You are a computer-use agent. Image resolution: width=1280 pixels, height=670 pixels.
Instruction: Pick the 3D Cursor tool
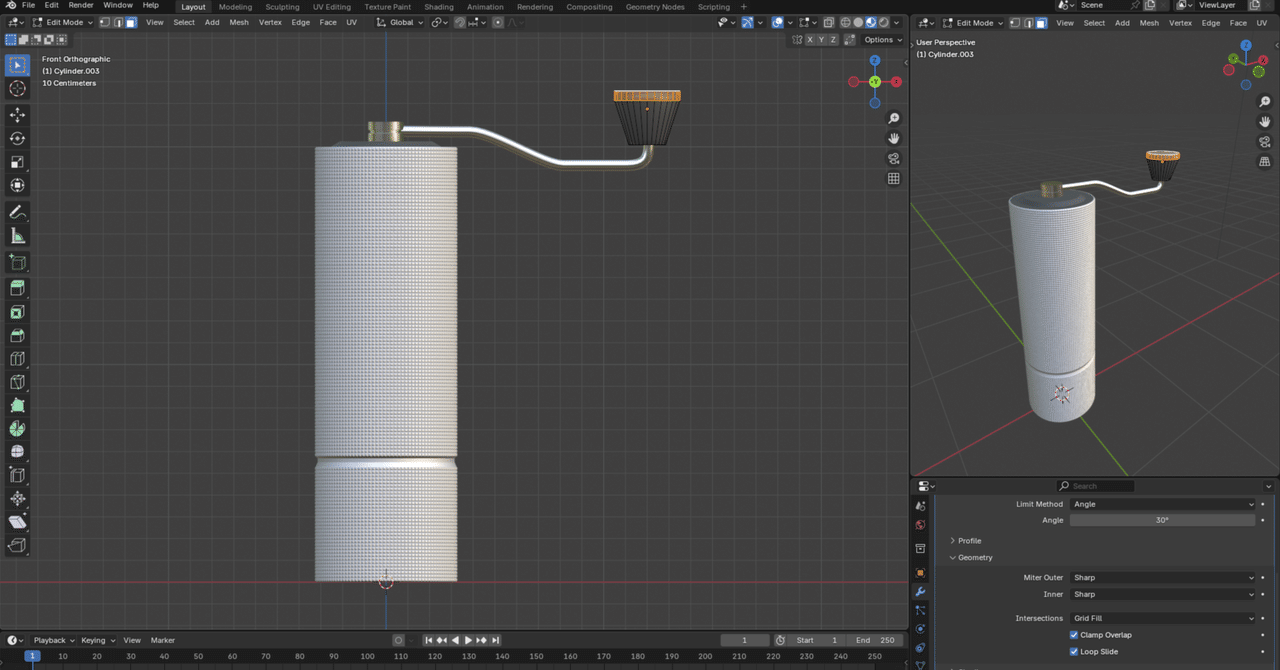[x=17, y=89]
